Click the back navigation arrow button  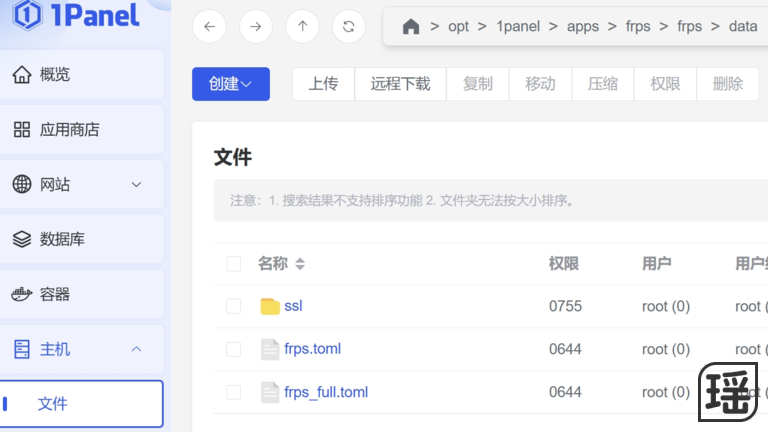(x=208, y=27)
